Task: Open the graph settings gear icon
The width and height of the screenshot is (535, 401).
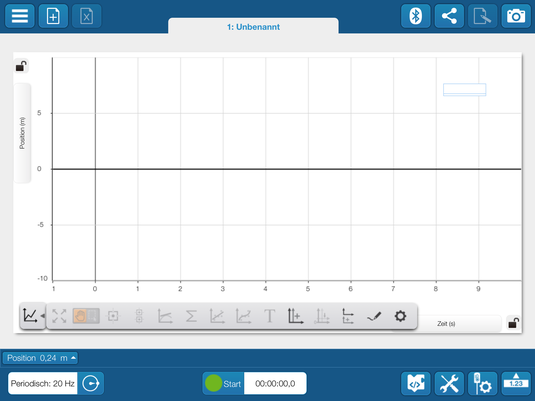Action: [400, 316]
